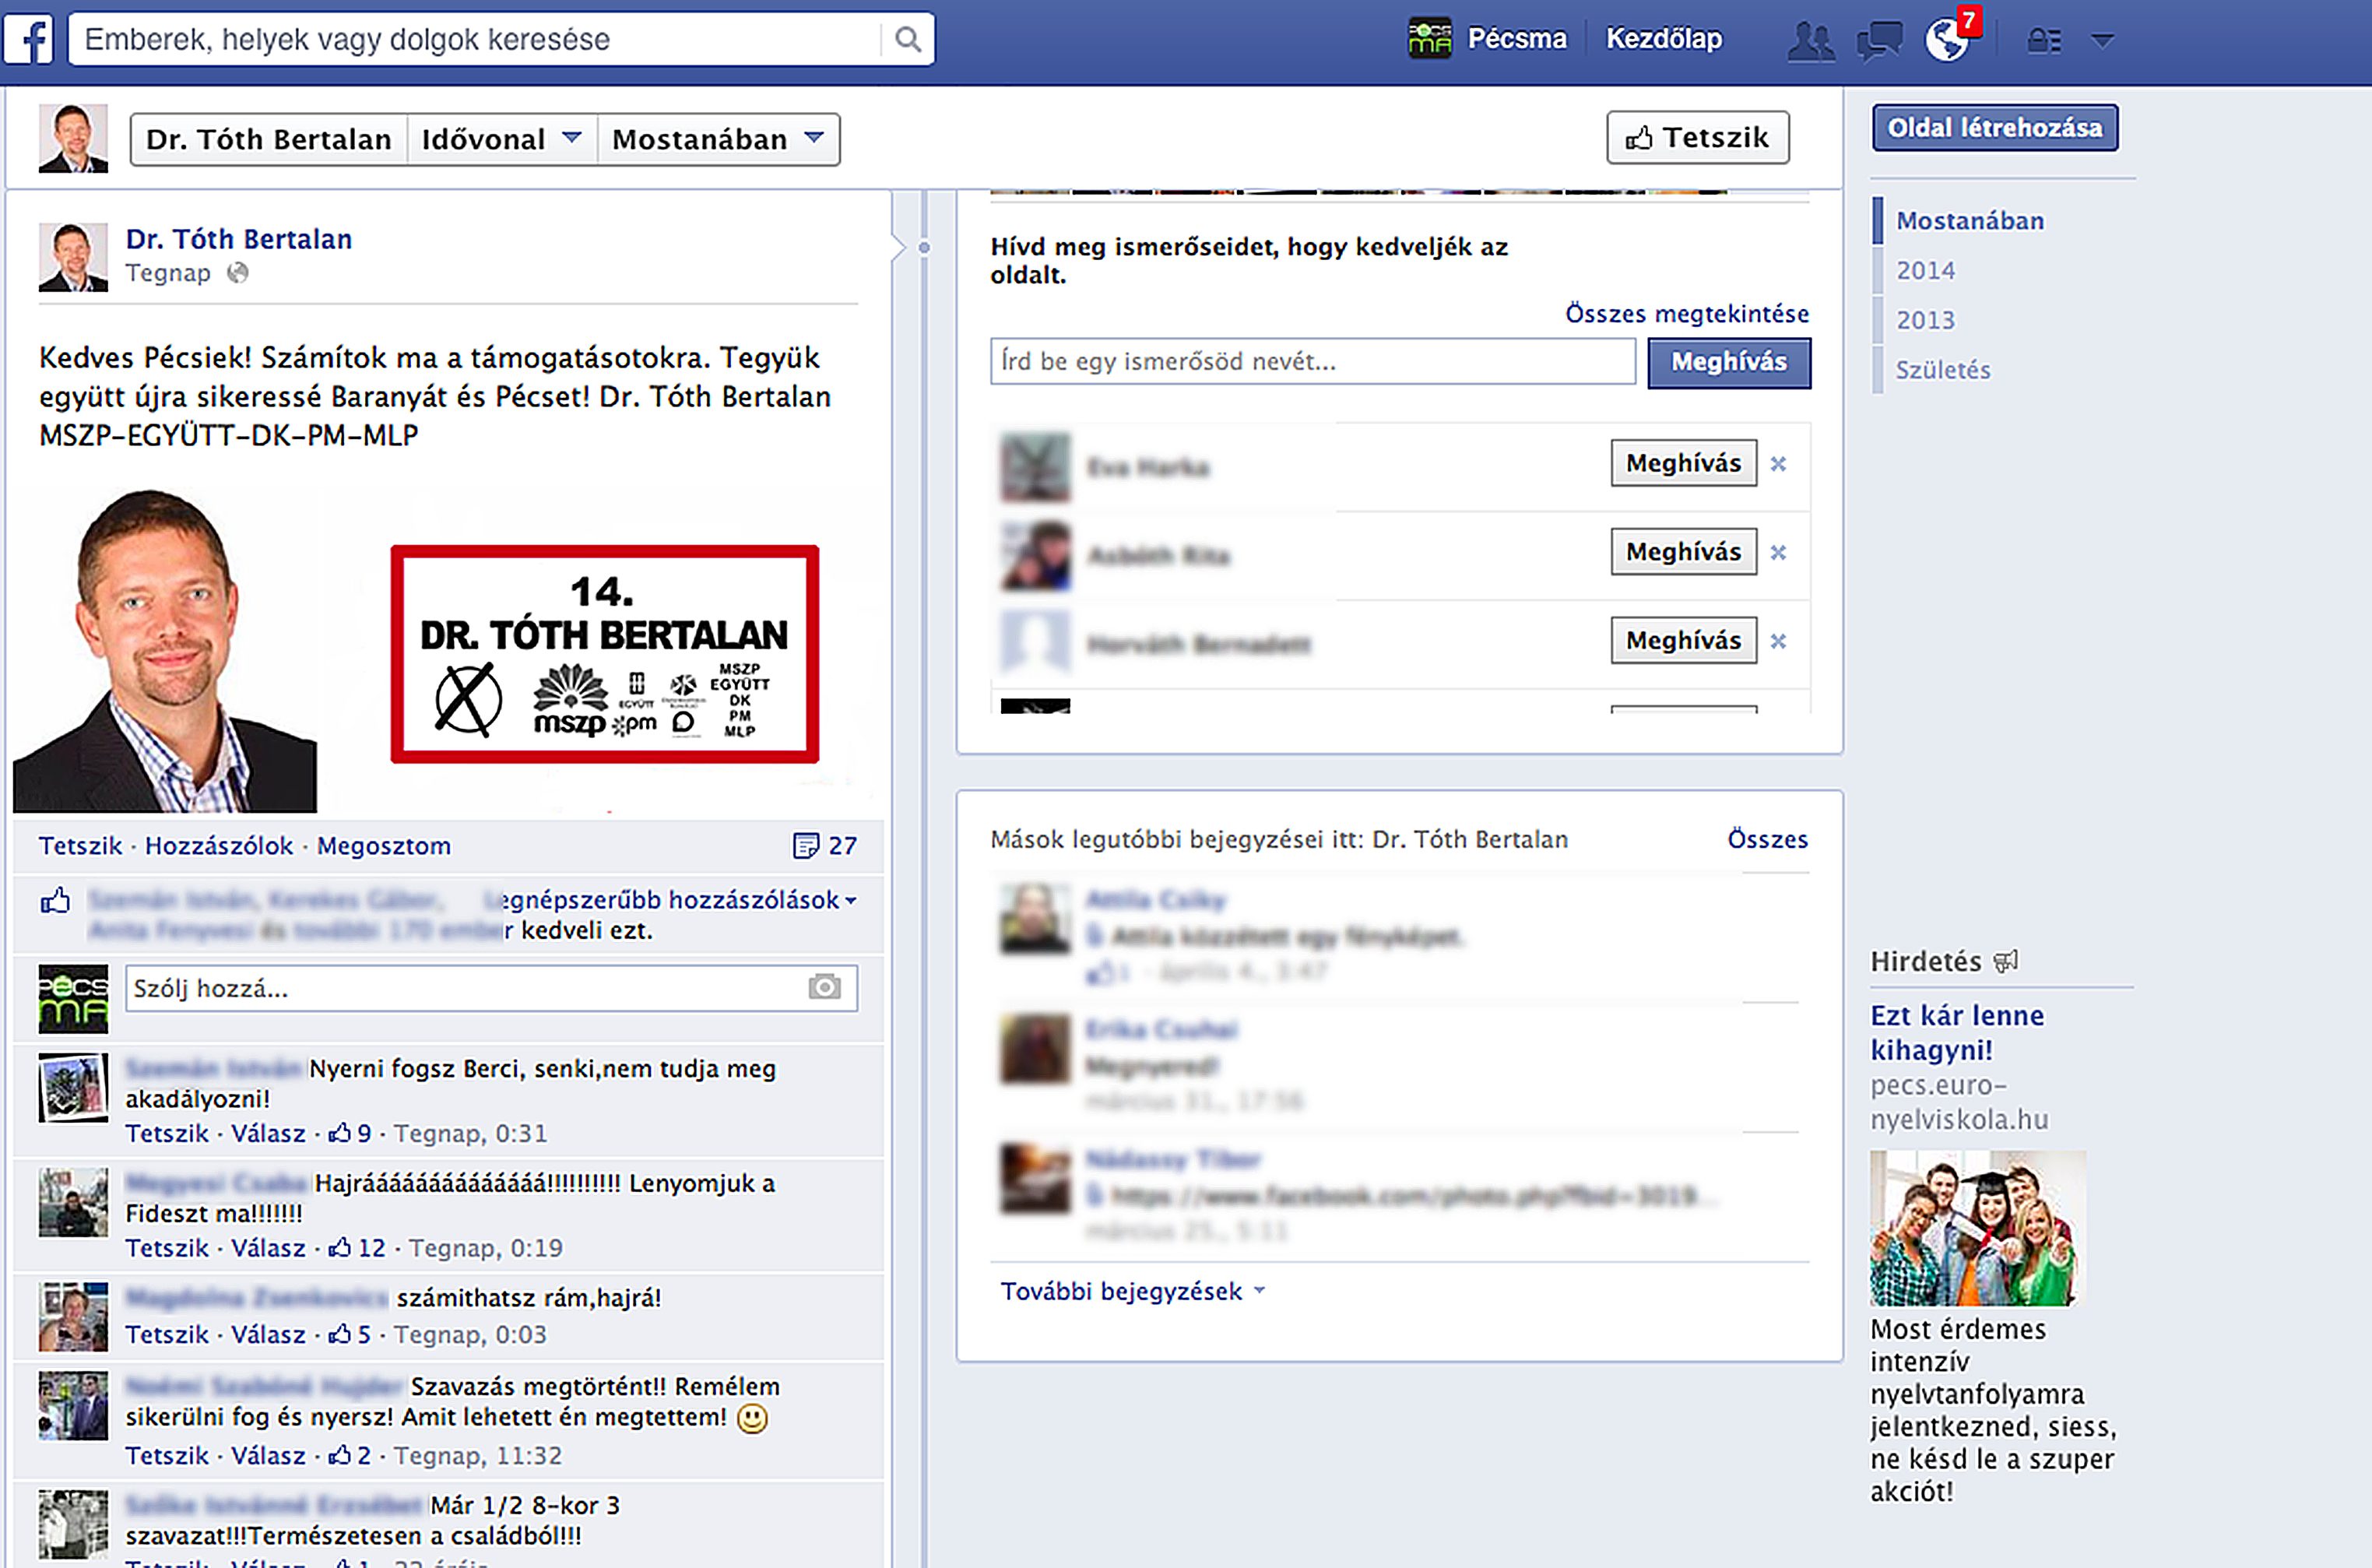Invite the second suggested friend with Meghívás
Image resolution: width=2372 pixels, height=1568 pixels.
pyautogui.click(x=1683, y=552)
